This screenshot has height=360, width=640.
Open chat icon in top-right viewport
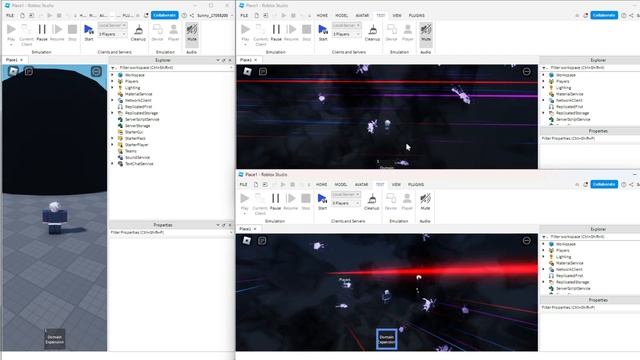pos(263,71)
